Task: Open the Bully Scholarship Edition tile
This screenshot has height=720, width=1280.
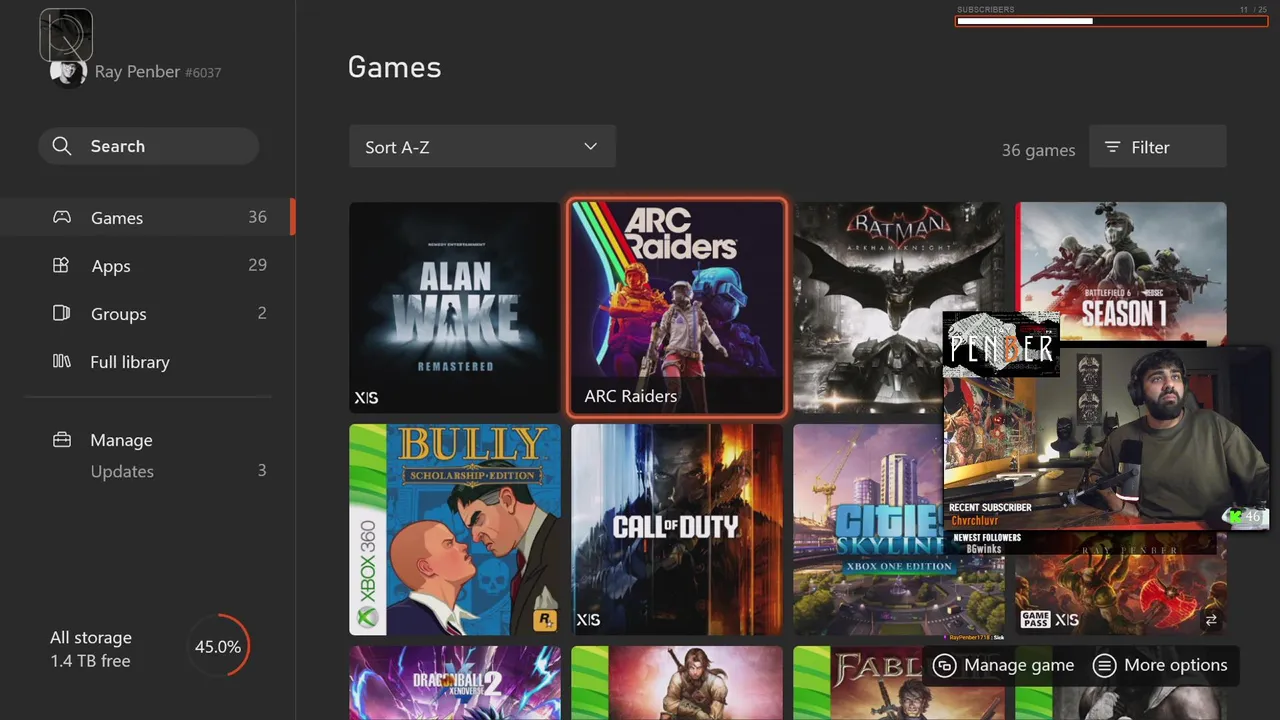Action: [x=455, y=530]
